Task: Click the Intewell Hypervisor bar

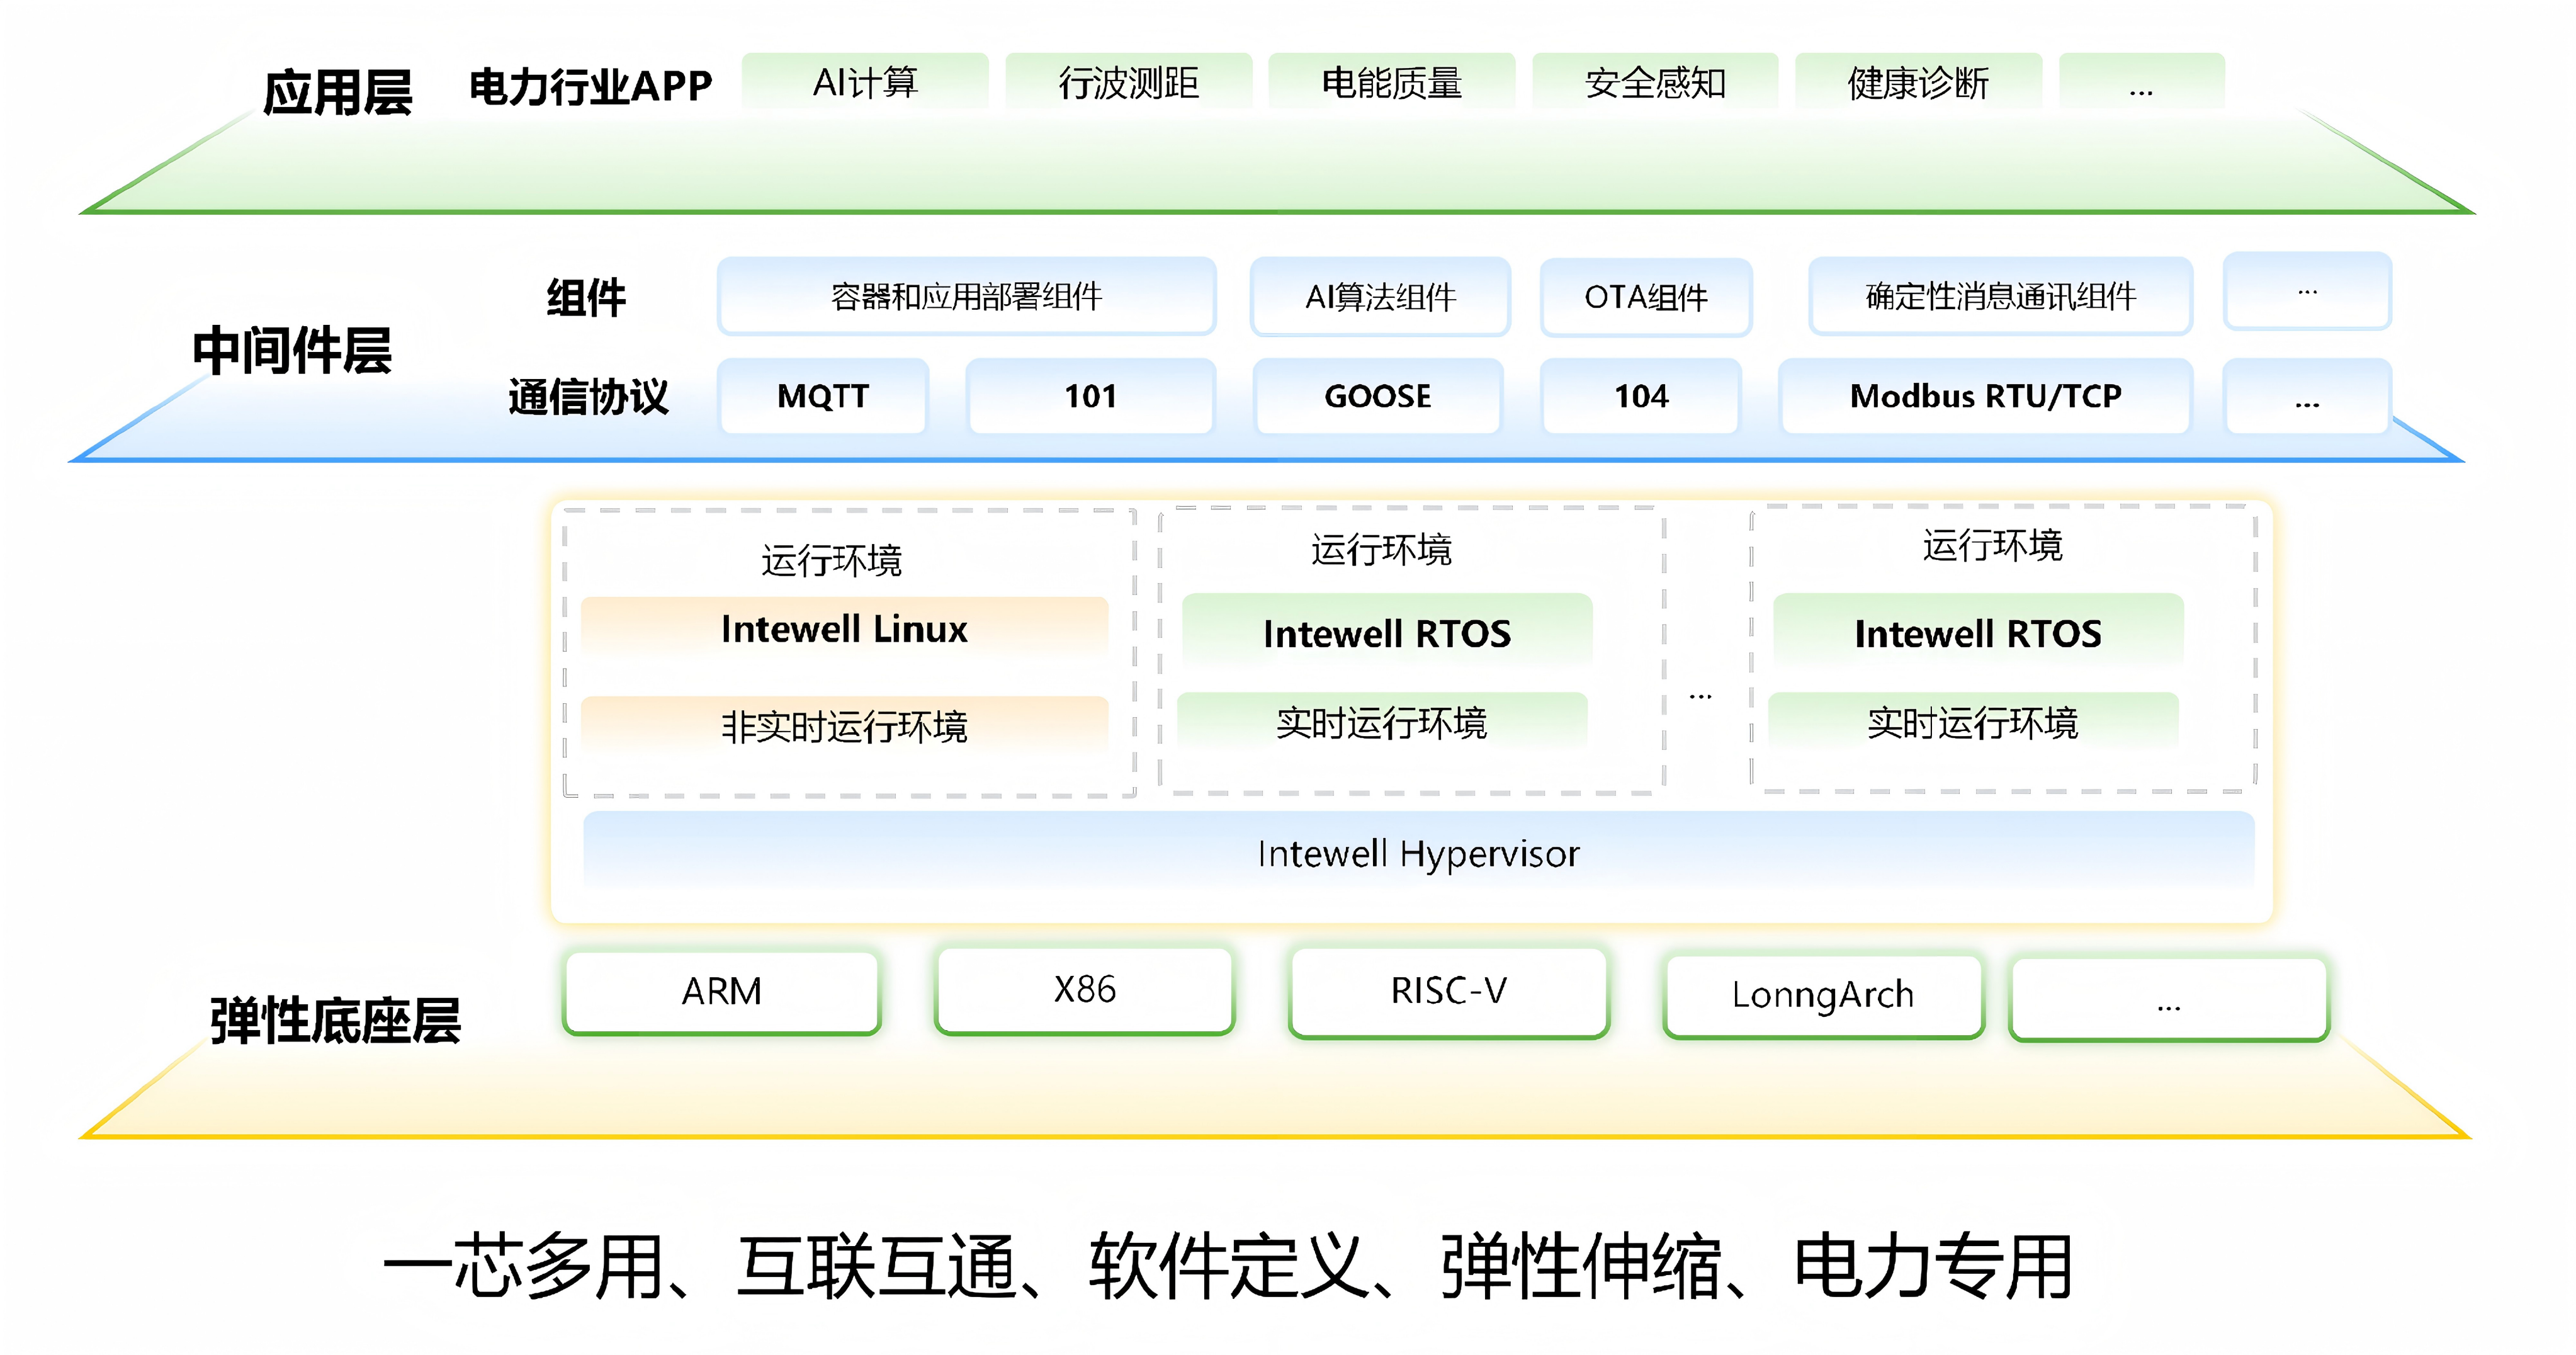Action: pos(1418,853)
